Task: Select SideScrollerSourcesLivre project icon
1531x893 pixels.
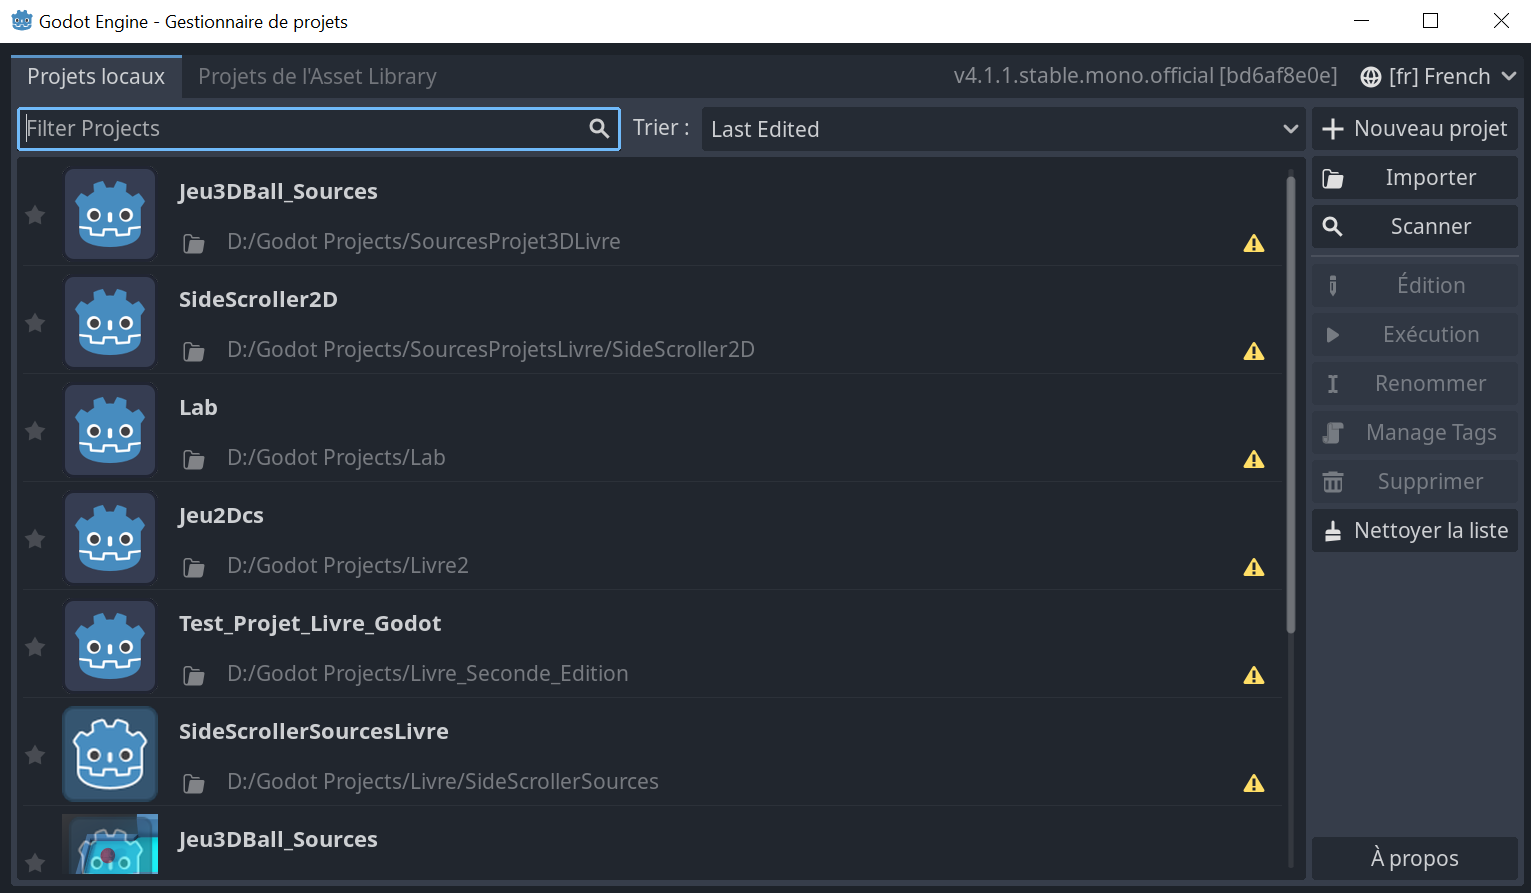Action: (110, 754)
